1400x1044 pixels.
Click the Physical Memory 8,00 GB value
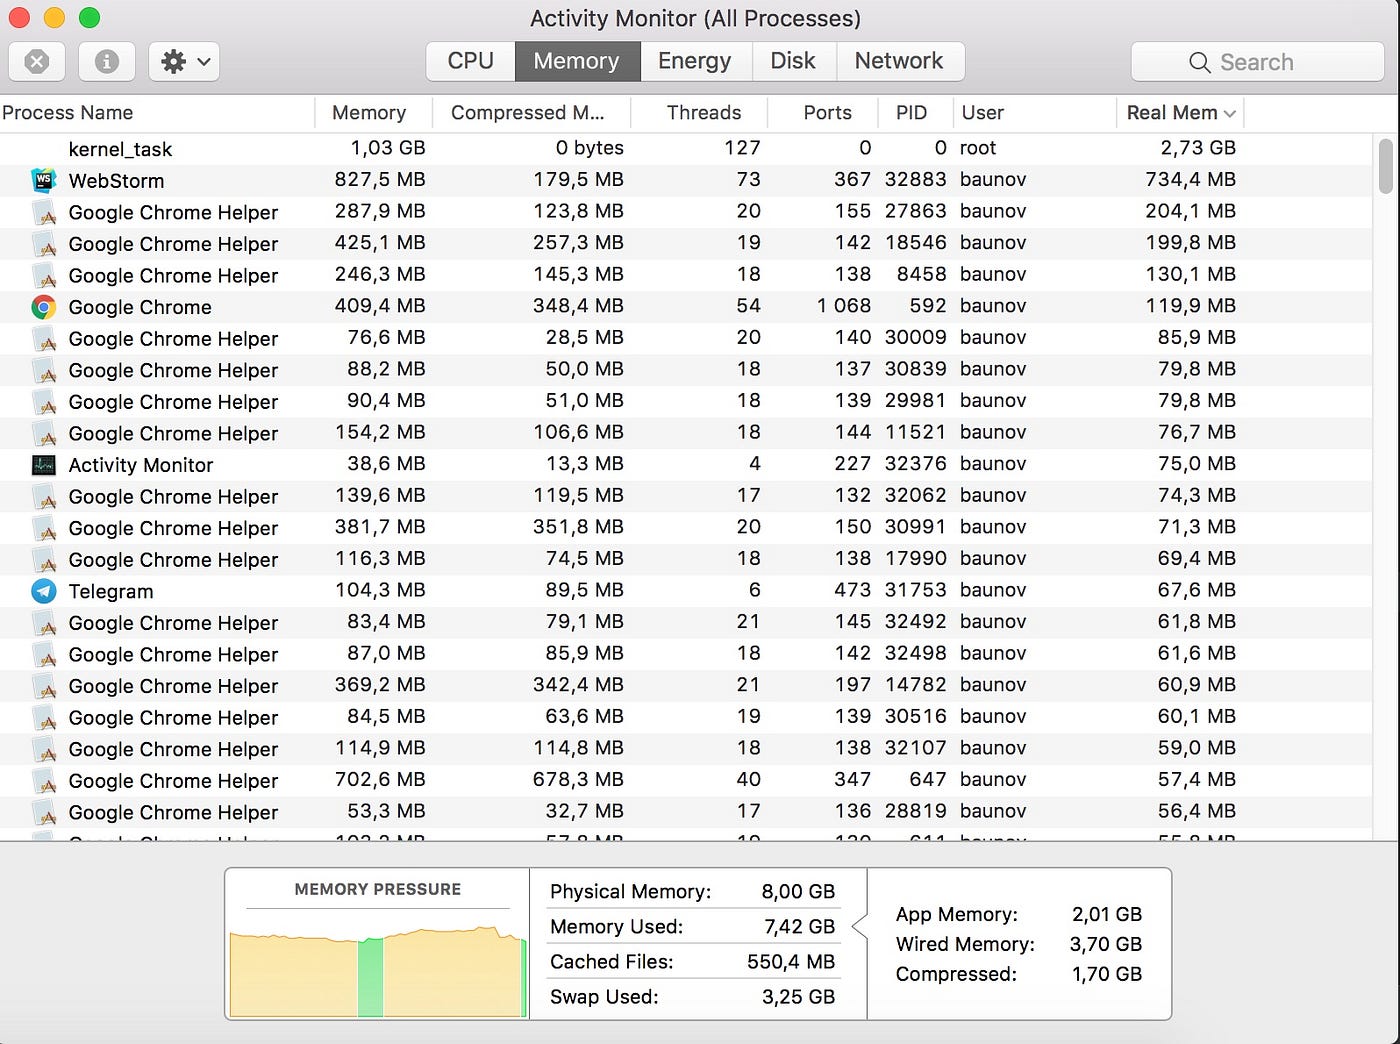pyautogui.click(x=798, y=891)
